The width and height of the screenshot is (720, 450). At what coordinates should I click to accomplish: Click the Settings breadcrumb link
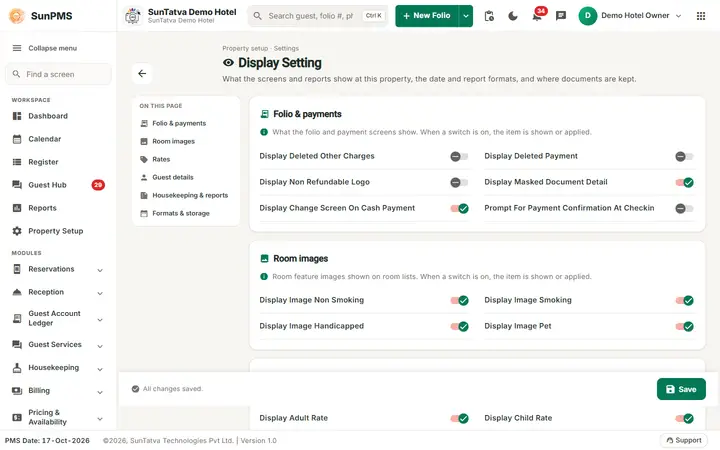click(x=286, y=48)
